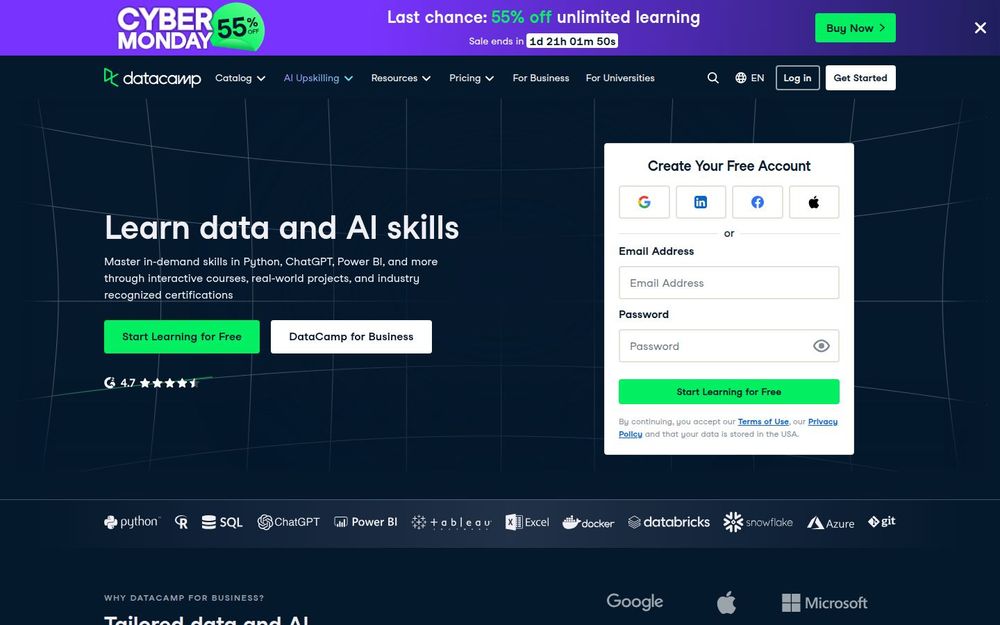
Task: Expand the Pricing menu
Action: pos(471,78)
